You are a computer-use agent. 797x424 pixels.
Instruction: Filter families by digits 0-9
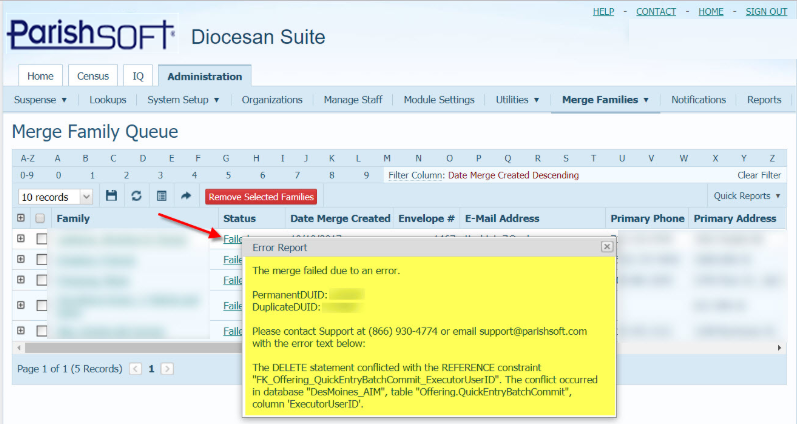[x=27, y=175]
